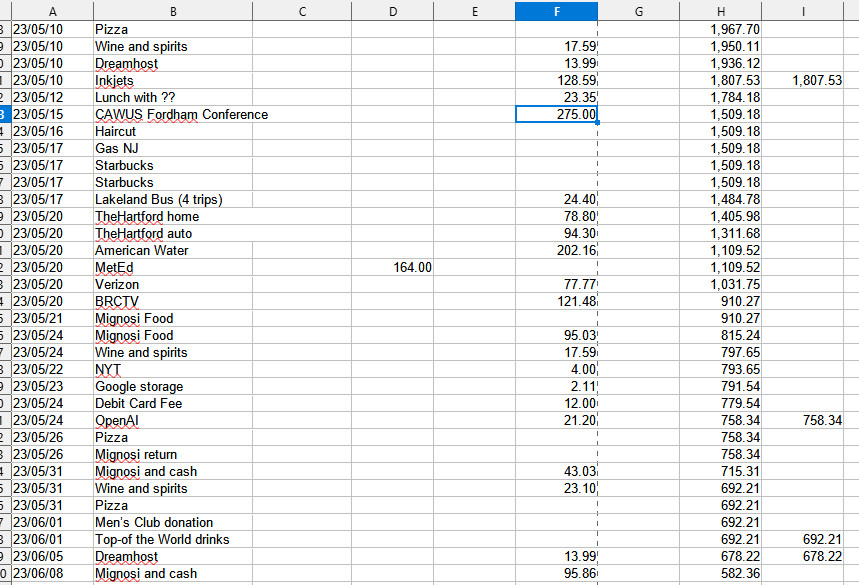The image size is (859, 585).
Task: Click the Google storage cell
Action: coord(173,386)
